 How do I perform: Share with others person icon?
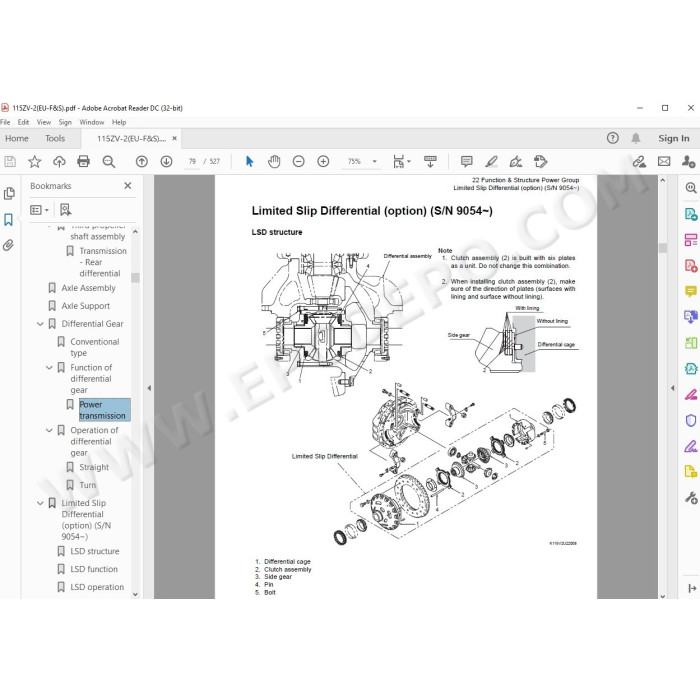(x=688, y=162)
